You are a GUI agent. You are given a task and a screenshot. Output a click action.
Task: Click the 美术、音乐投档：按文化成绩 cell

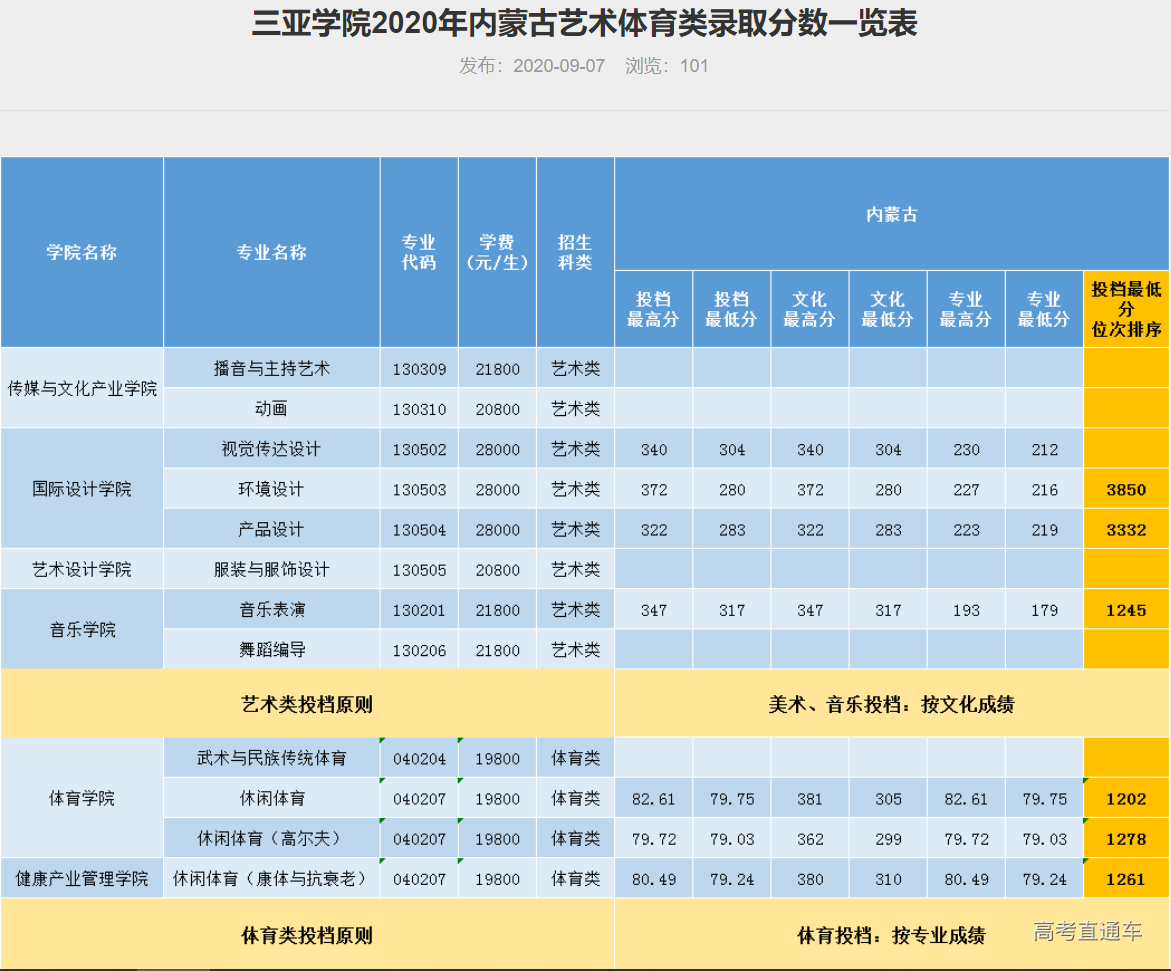(891, 704)
